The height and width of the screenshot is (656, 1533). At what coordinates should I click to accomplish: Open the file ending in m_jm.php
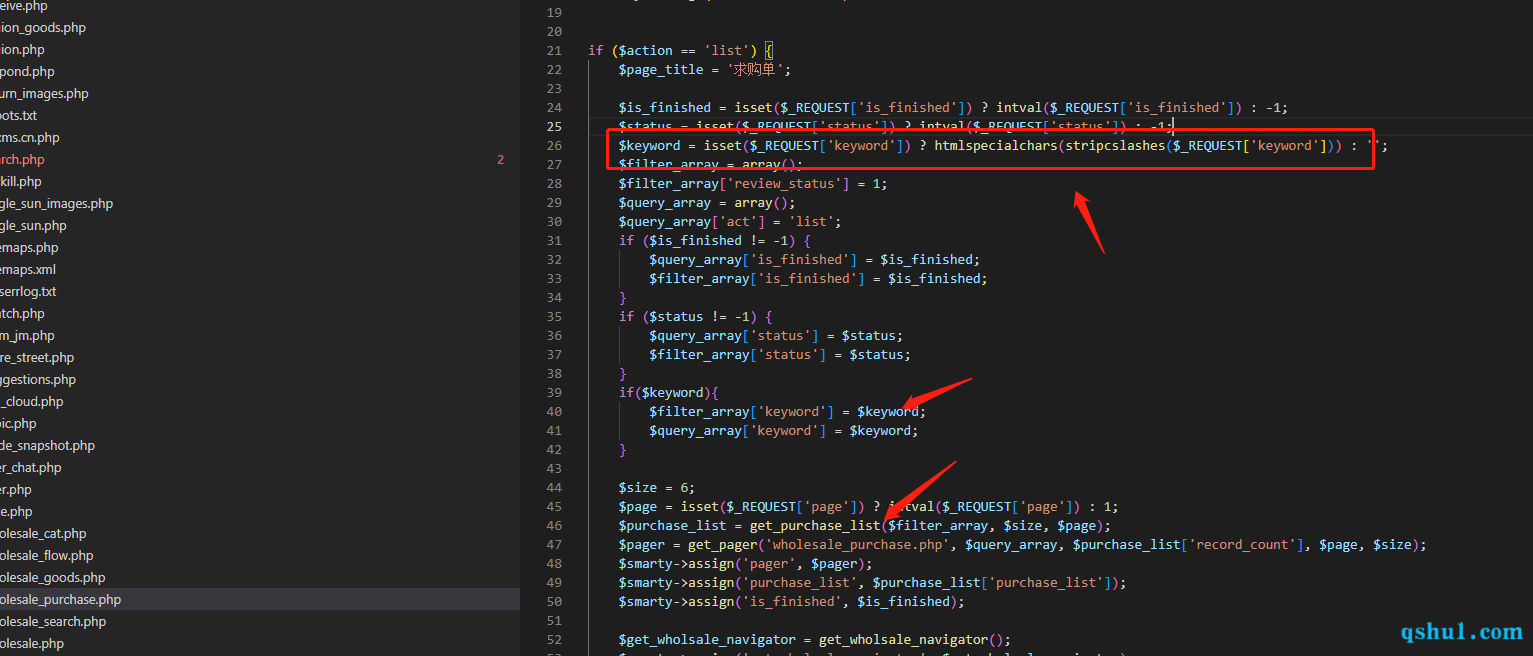(27, 336)
